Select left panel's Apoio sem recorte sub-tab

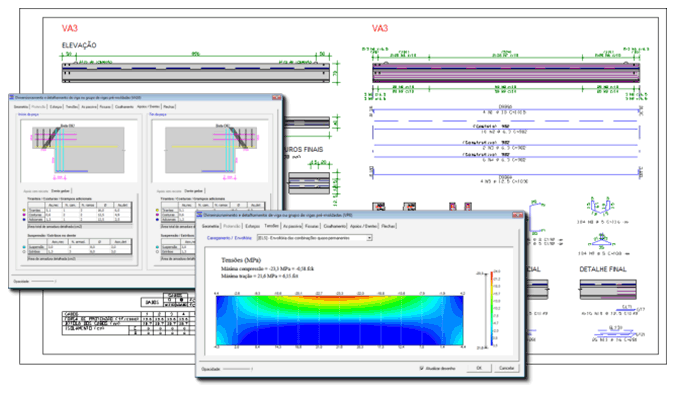[x=36, y=191]
